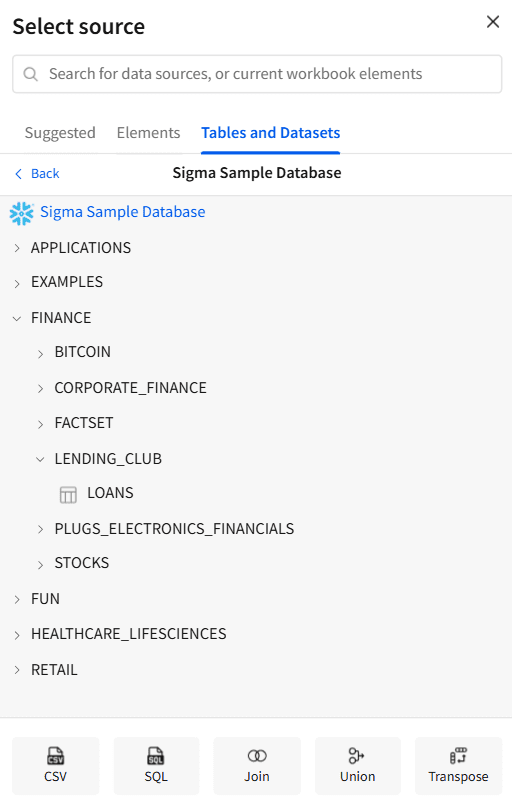Collapse the FINANCE folder
Image resolution: width=512 pixels, height=803 pixels.
click(17, 319)
